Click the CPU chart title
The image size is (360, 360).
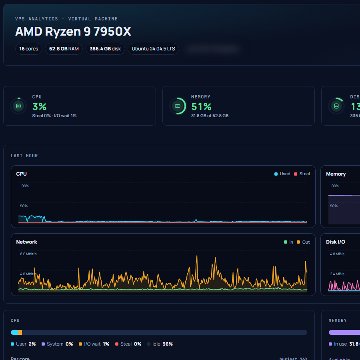[21, 174]
